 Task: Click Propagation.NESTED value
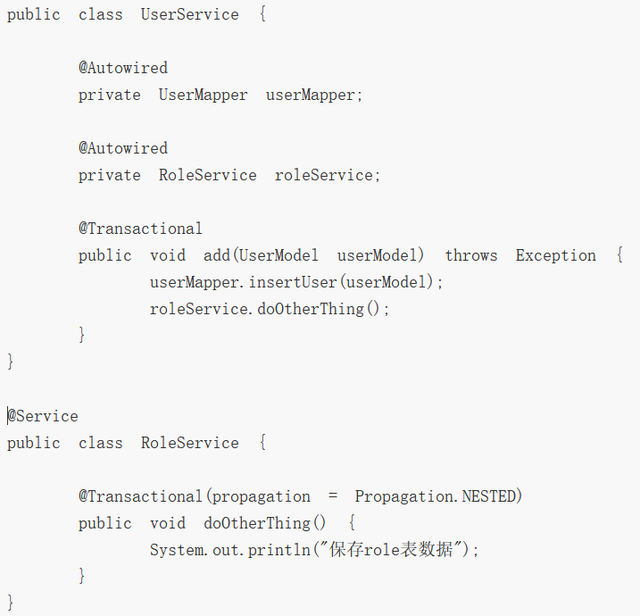436,497
